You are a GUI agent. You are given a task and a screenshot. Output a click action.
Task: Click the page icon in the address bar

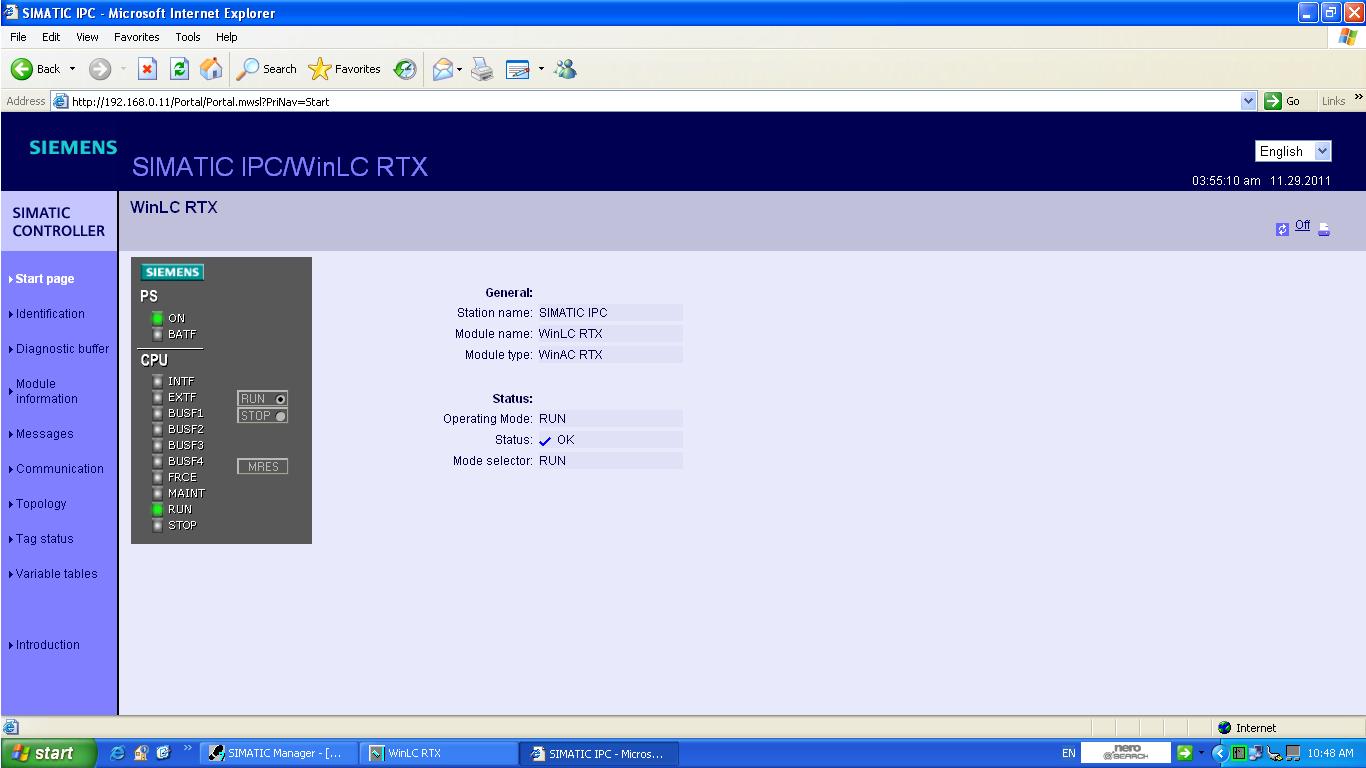point(60,101)
